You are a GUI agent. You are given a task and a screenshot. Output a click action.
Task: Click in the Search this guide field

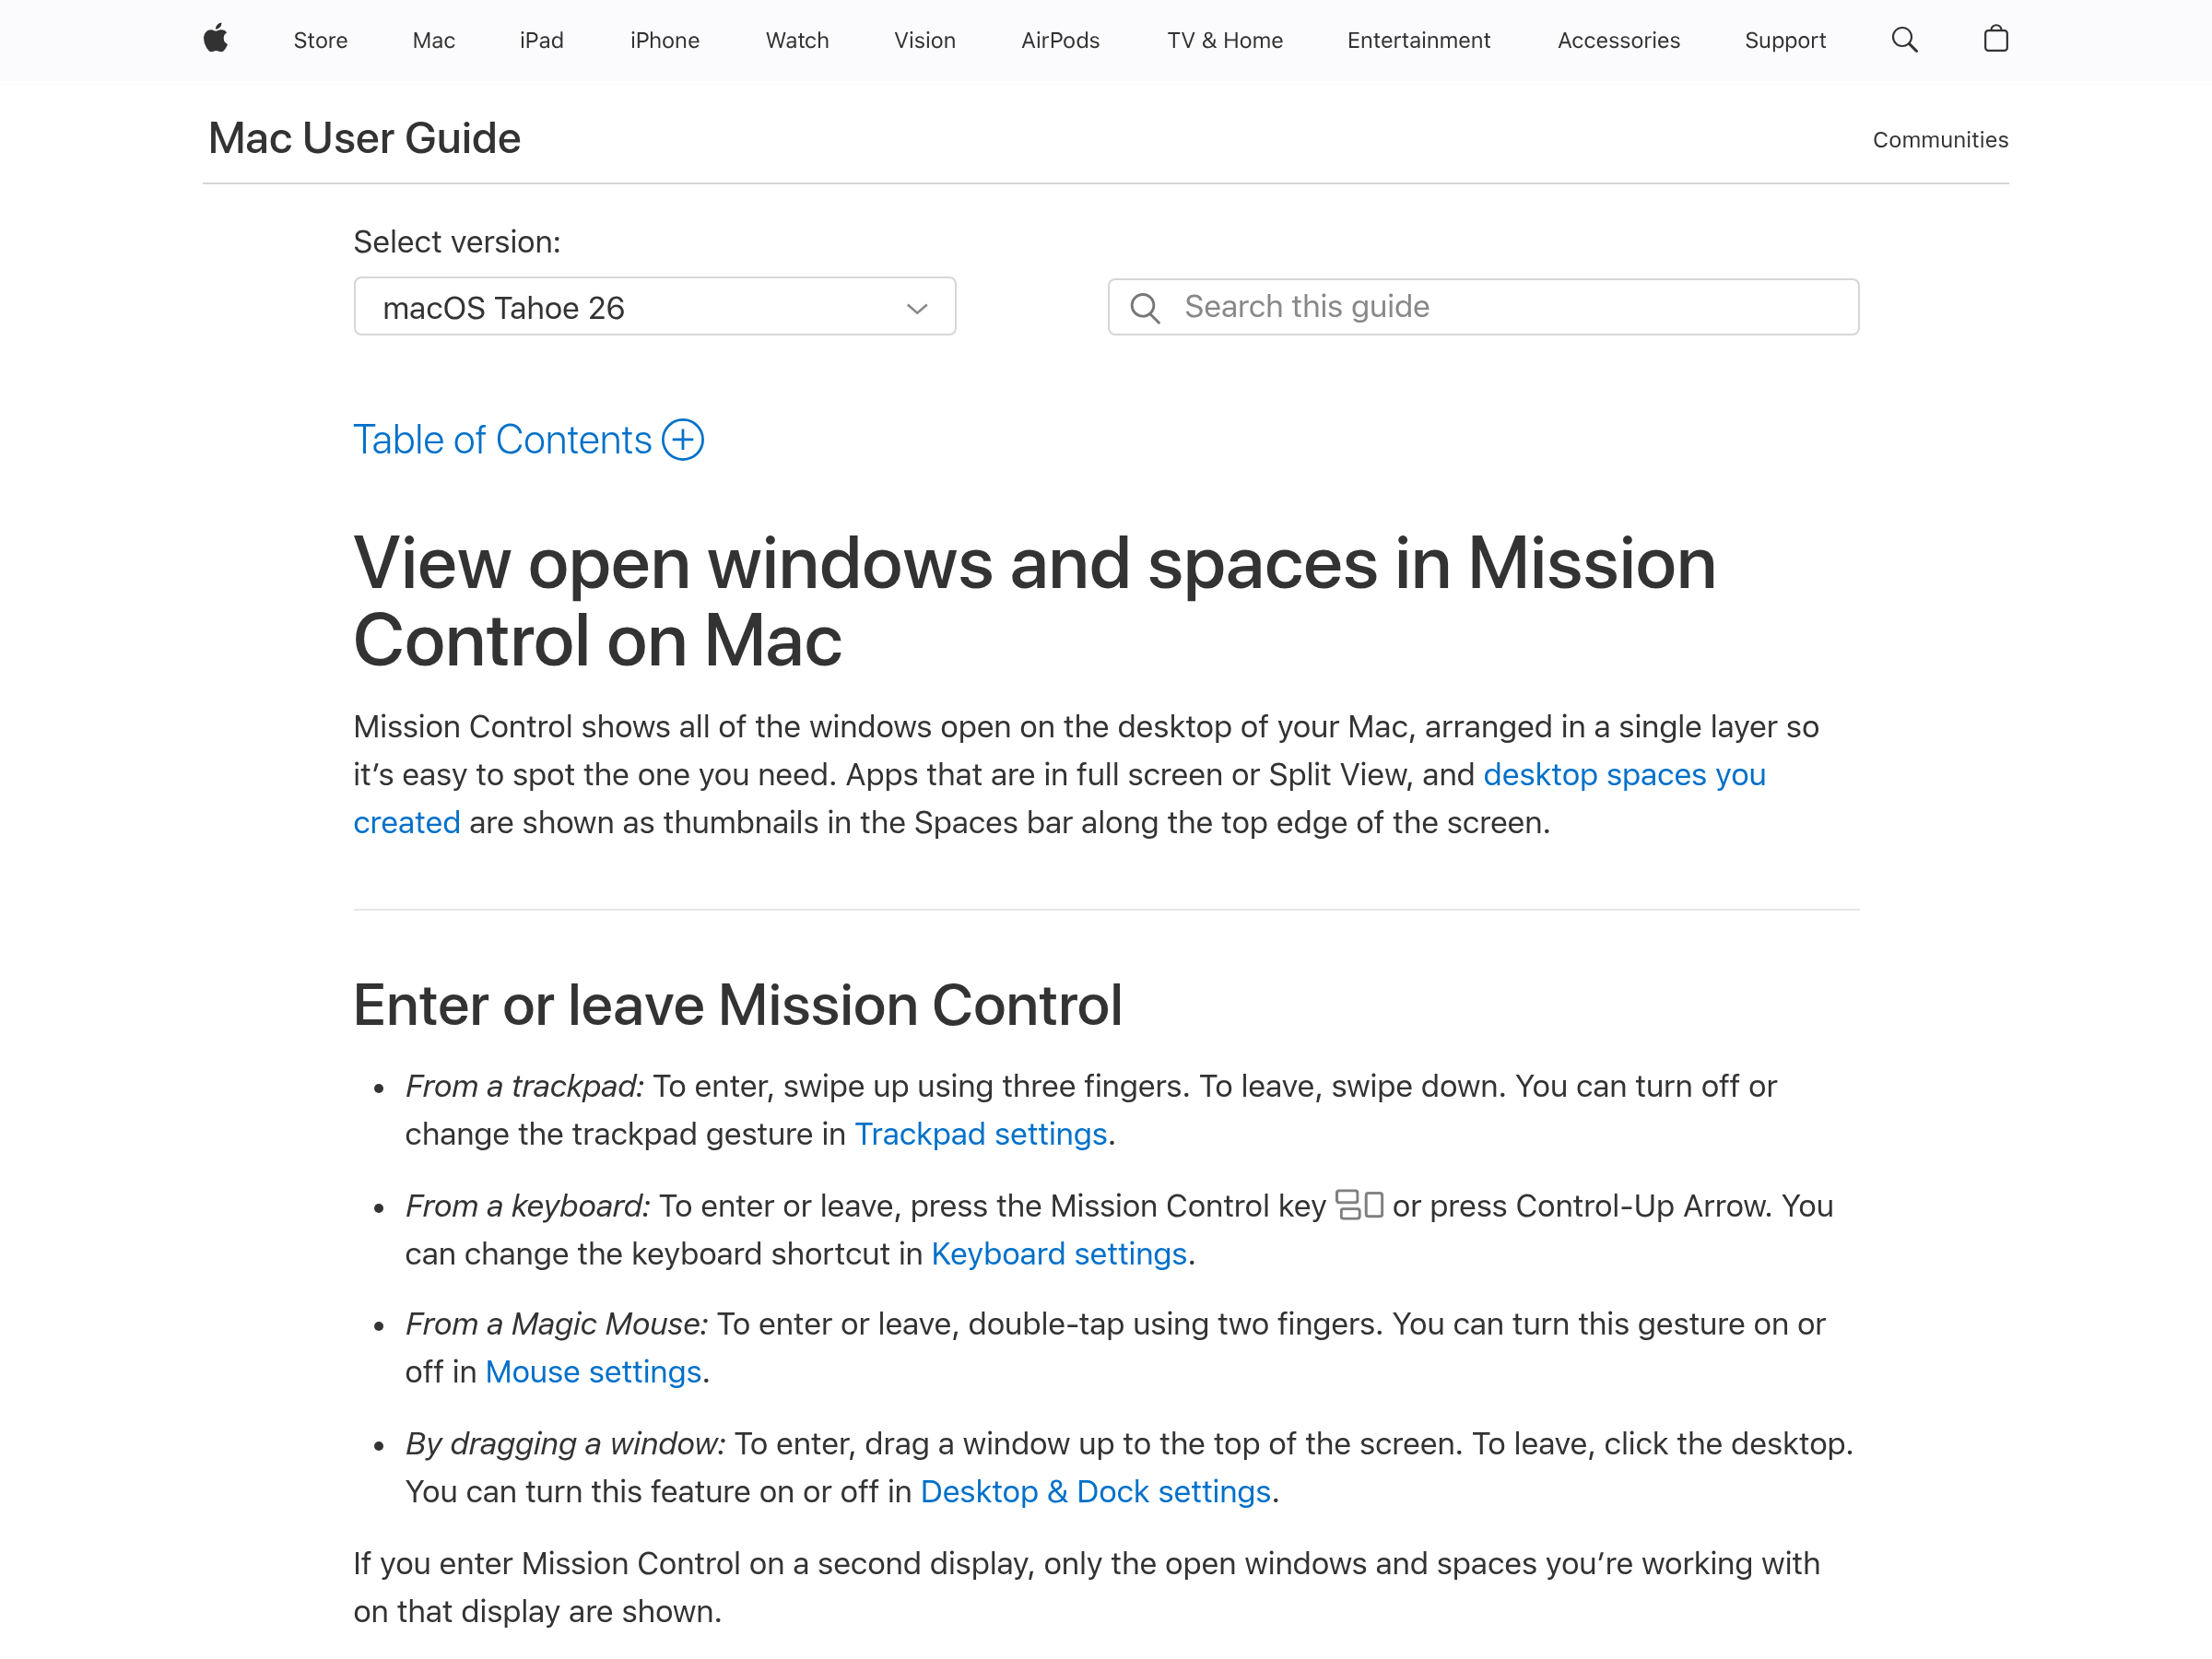point(1483,307)
